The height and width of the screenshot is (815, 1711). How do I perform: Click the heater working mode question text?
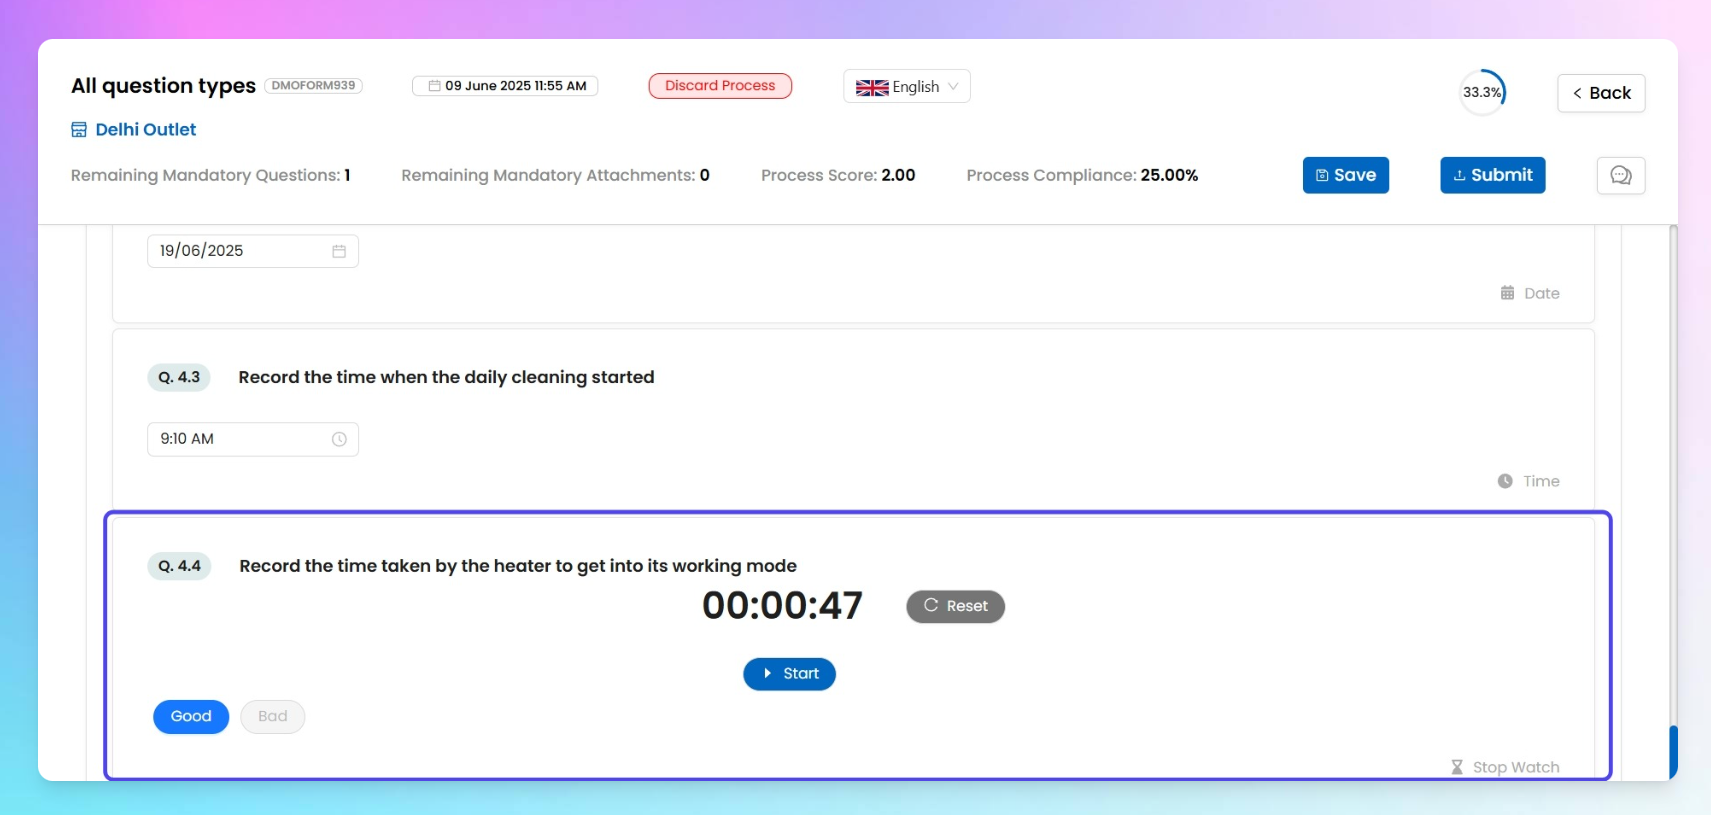coord(518,566)
